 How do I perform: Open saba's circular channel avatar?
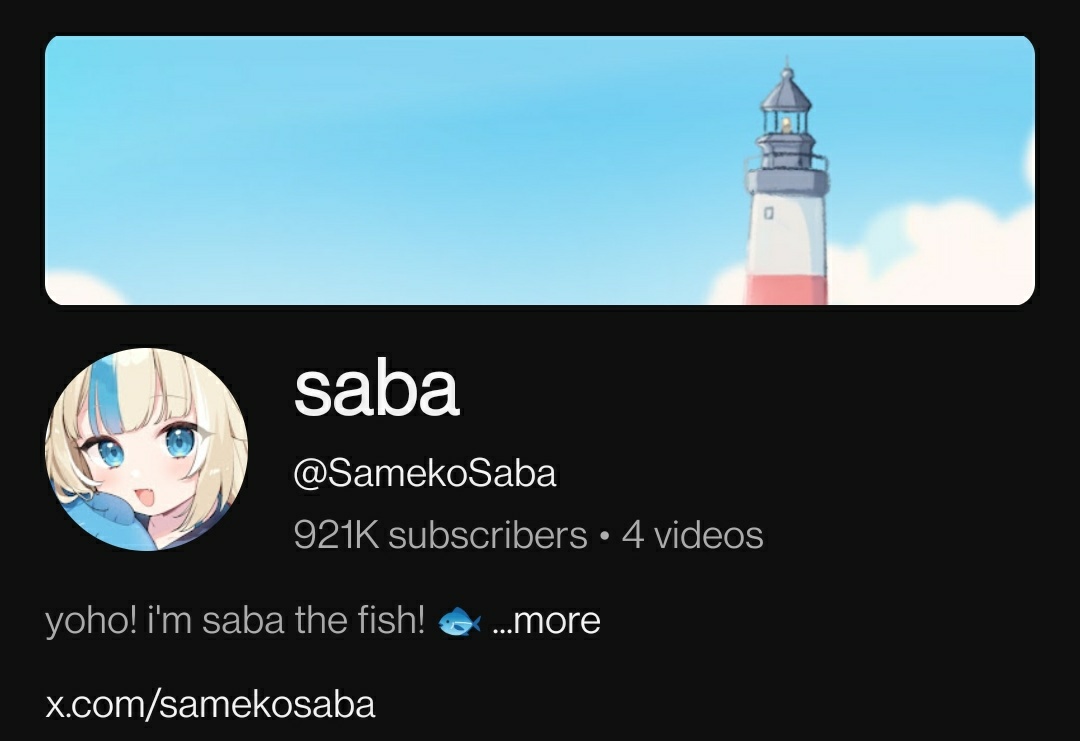(147, 449)
